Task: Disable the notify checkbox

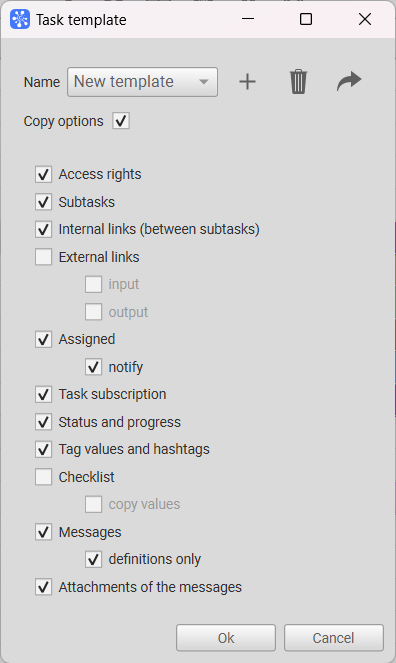Action: [93, 367]
